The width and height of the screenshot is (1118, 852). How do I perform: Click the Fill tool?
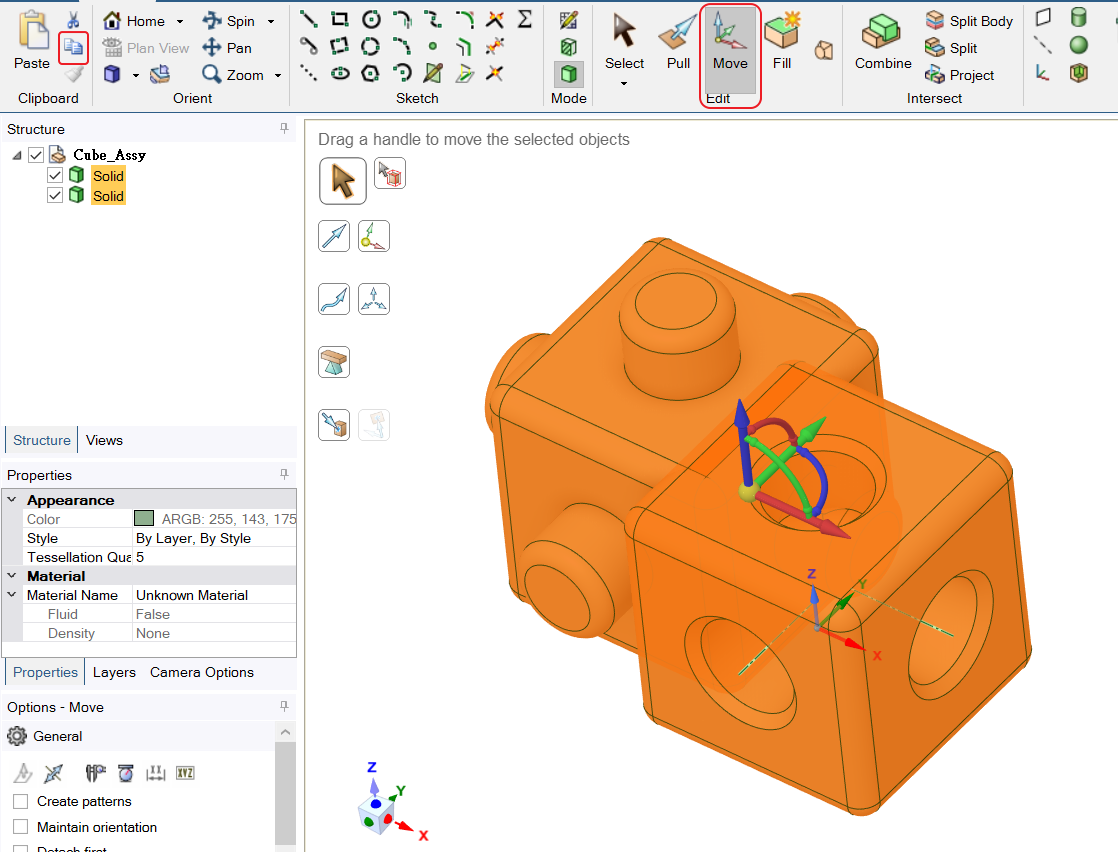coord(782,41)
